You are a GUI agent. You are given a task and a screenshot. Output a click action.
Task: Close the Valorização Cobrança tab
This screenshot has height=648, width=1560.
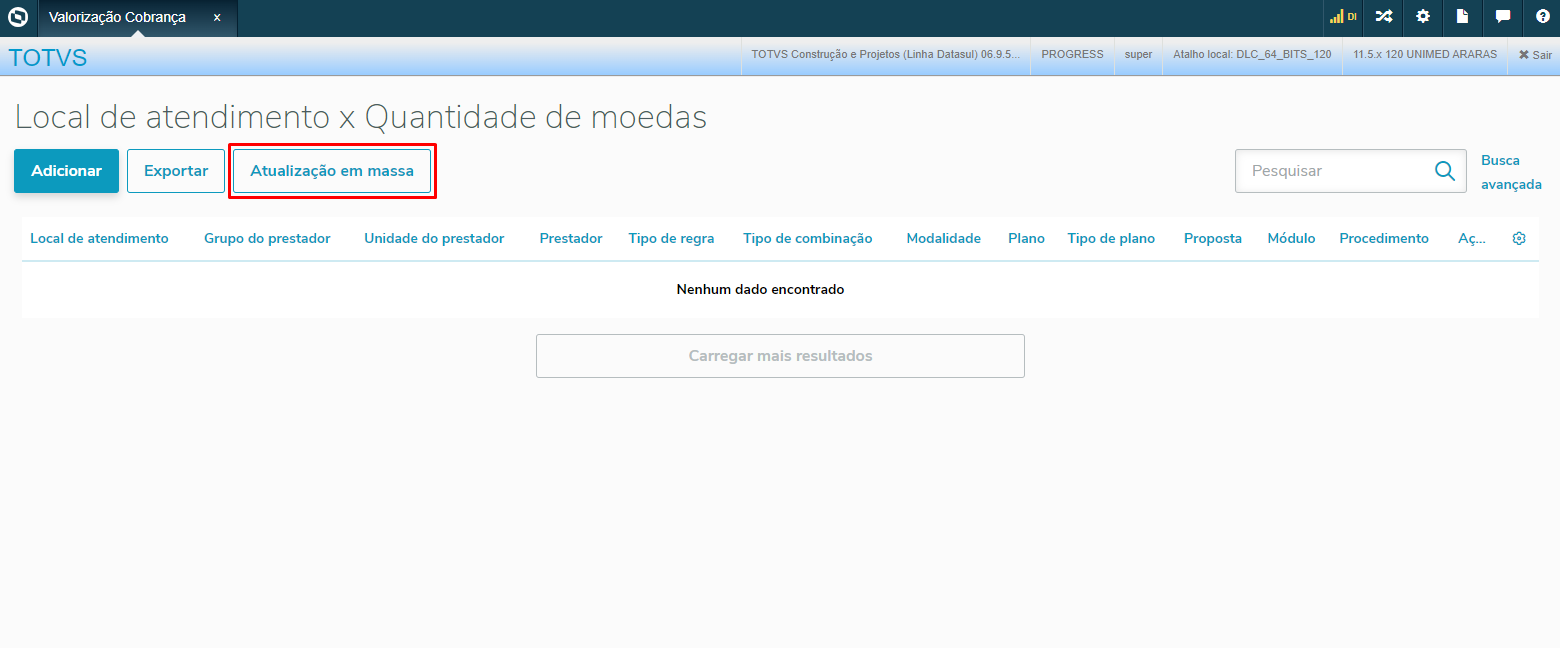coord(217,18)
